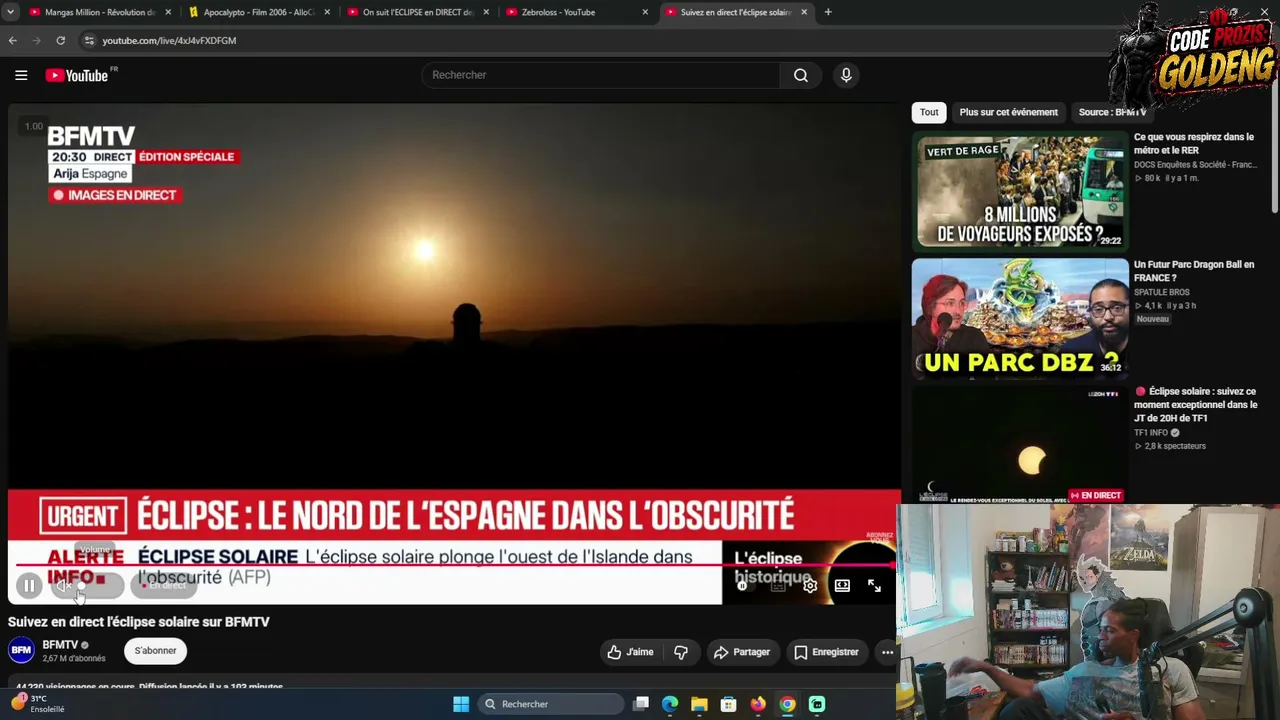Close the On suit l'ECLIPSE tab
This screenshot has width=1280, height=720.
click(486, 12)
